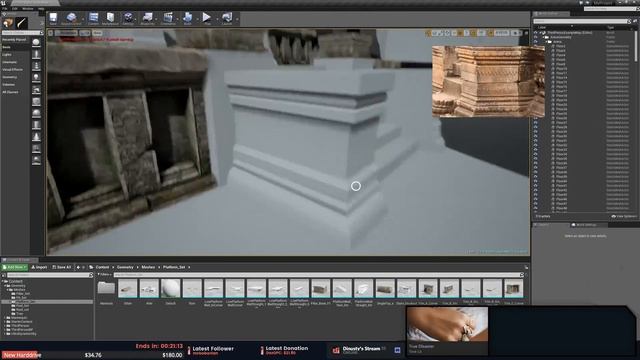Screen dimensions: 640x360
Task: Select the Empty Actor placement icon
Action: [36, 42]
